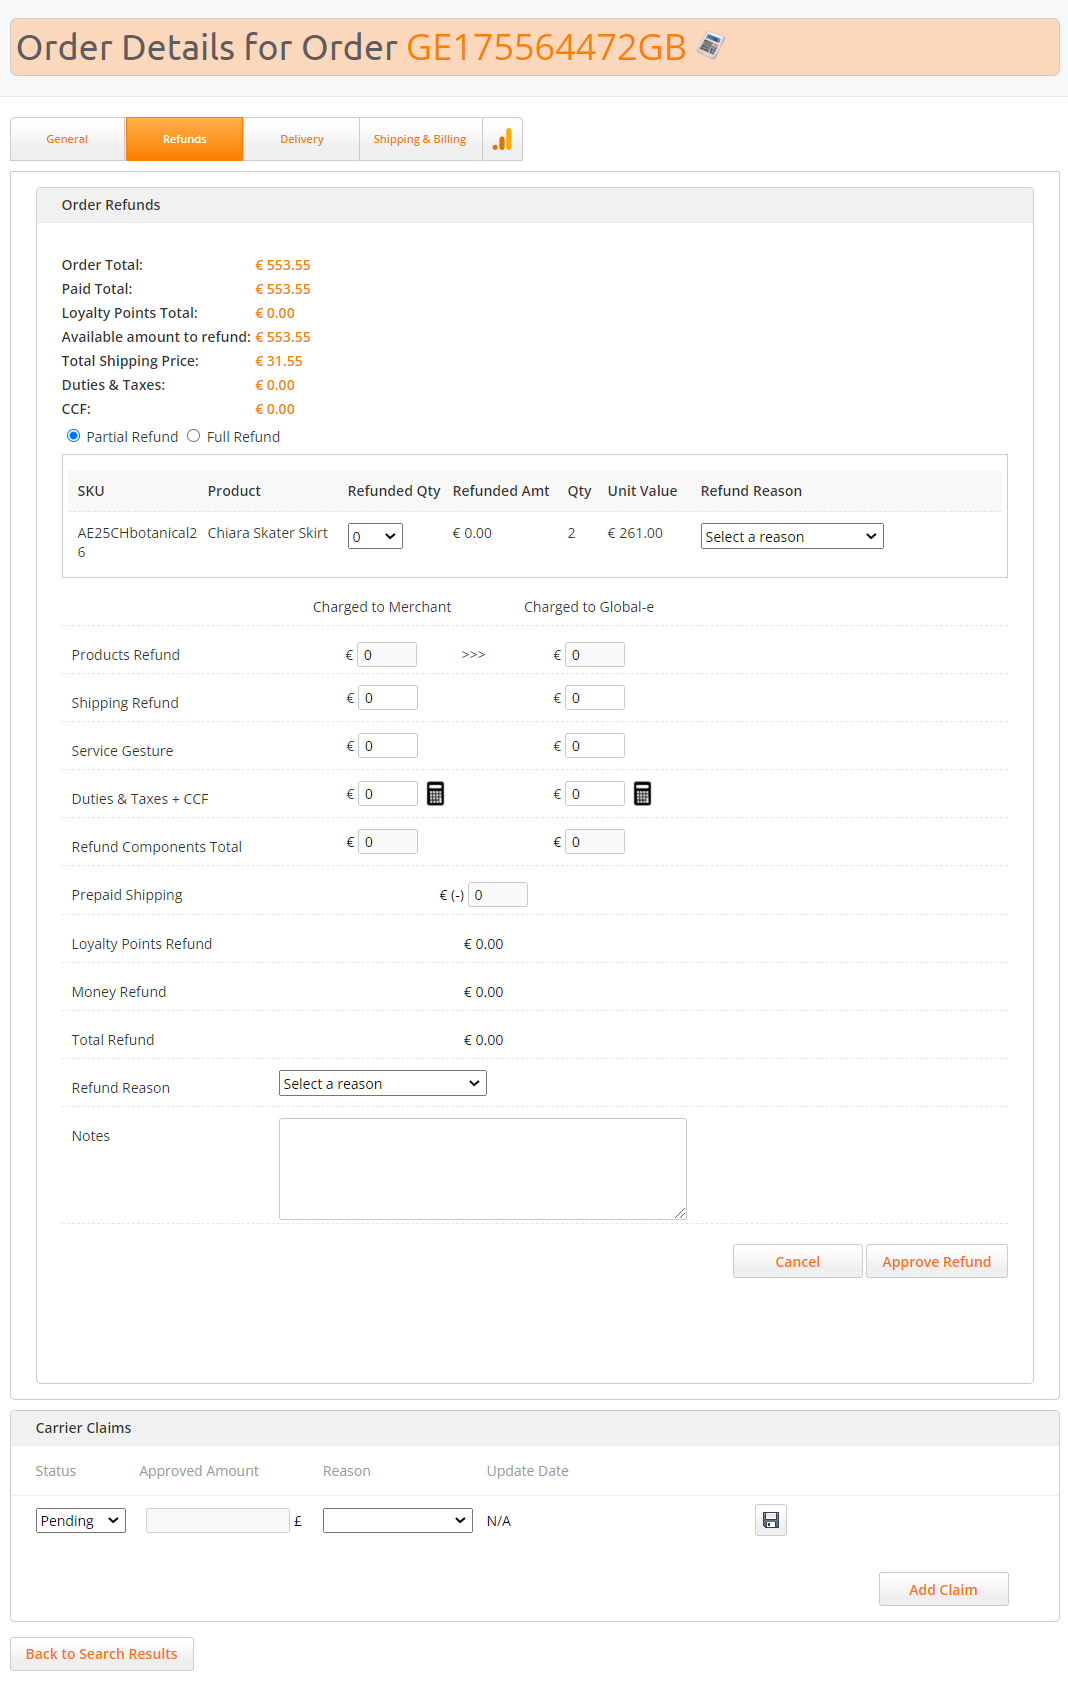Save the carrier claim with disk icon
Viewport: 1068px width, 1686px height.
770,1520
